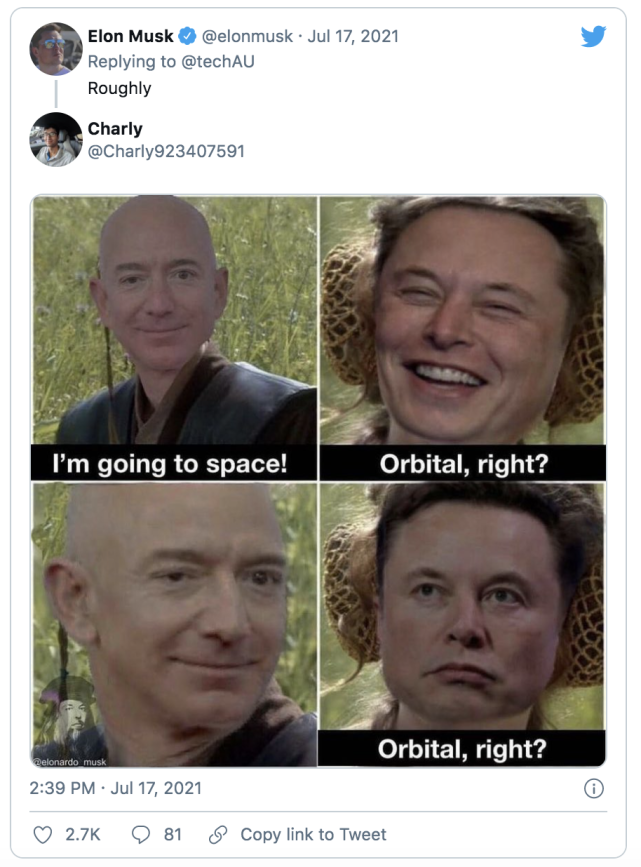Open tweet info circle icon

pos(593,788)
